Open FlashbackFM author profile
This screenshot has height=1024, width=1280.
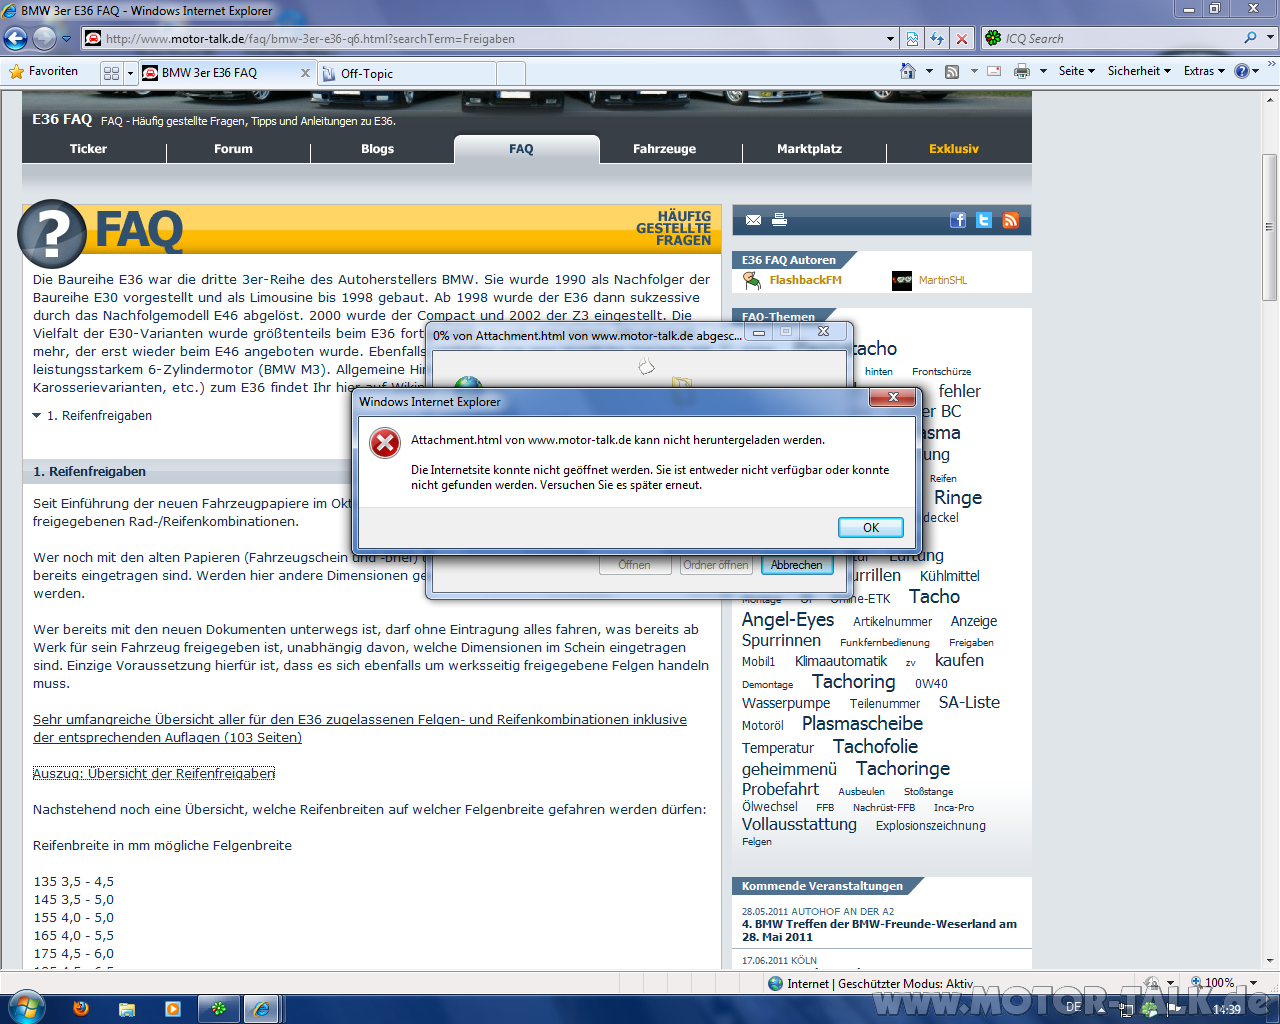805,280
